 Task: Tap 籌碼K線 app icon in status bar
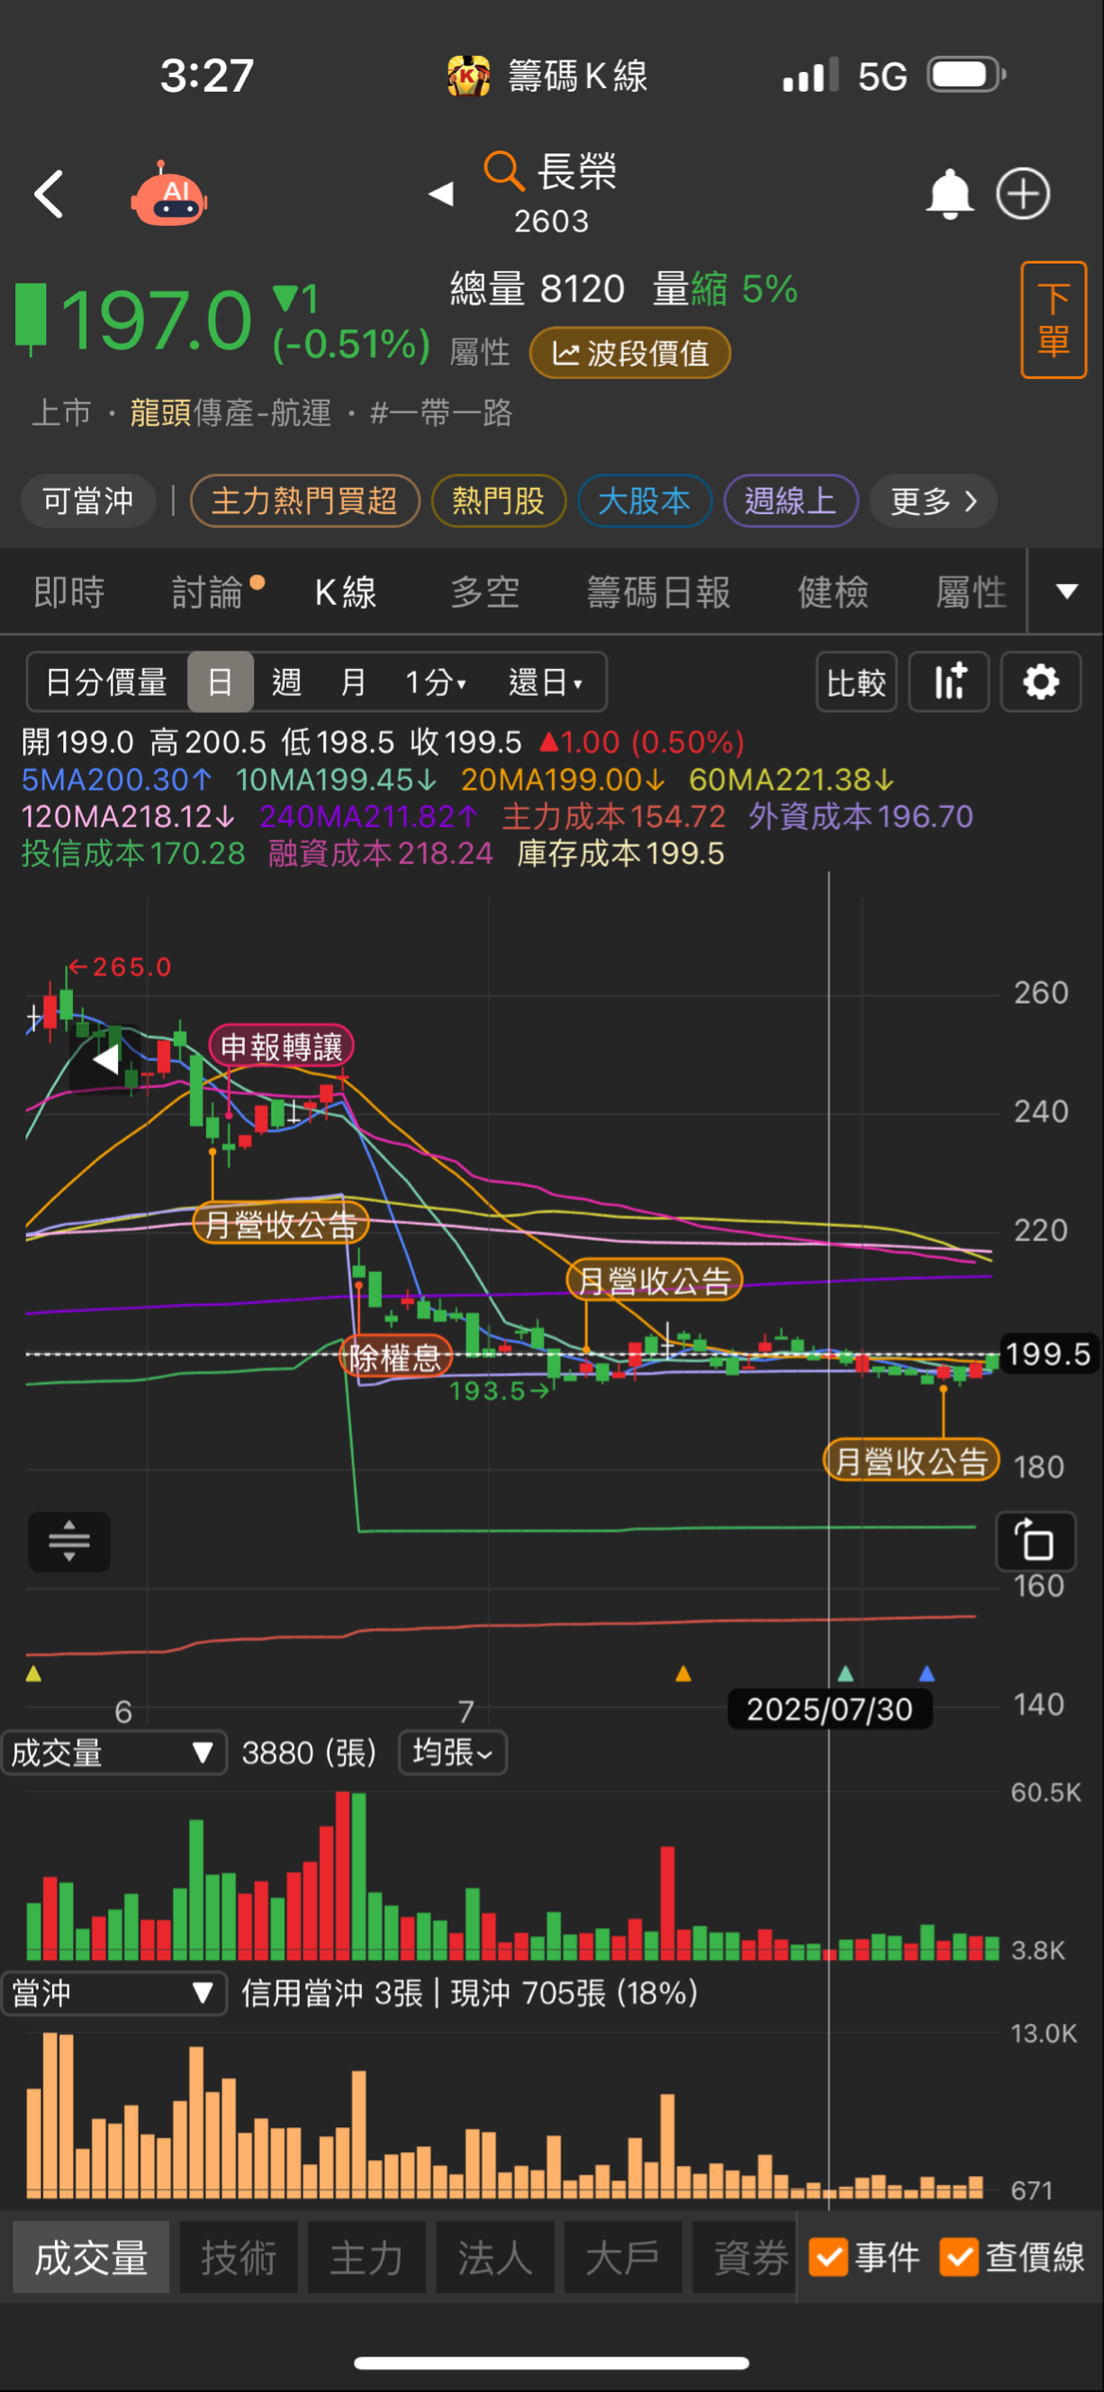coord(468,76)
